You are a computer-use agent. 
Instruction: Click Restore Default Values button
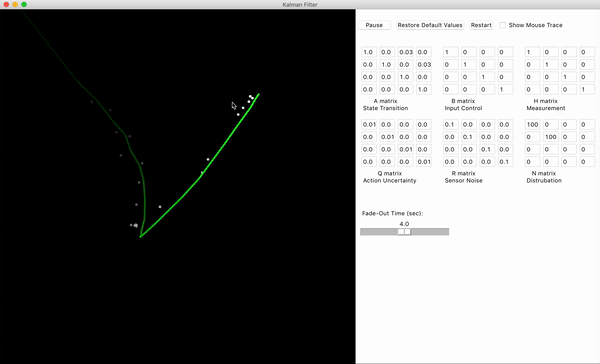tap(430, 25)
